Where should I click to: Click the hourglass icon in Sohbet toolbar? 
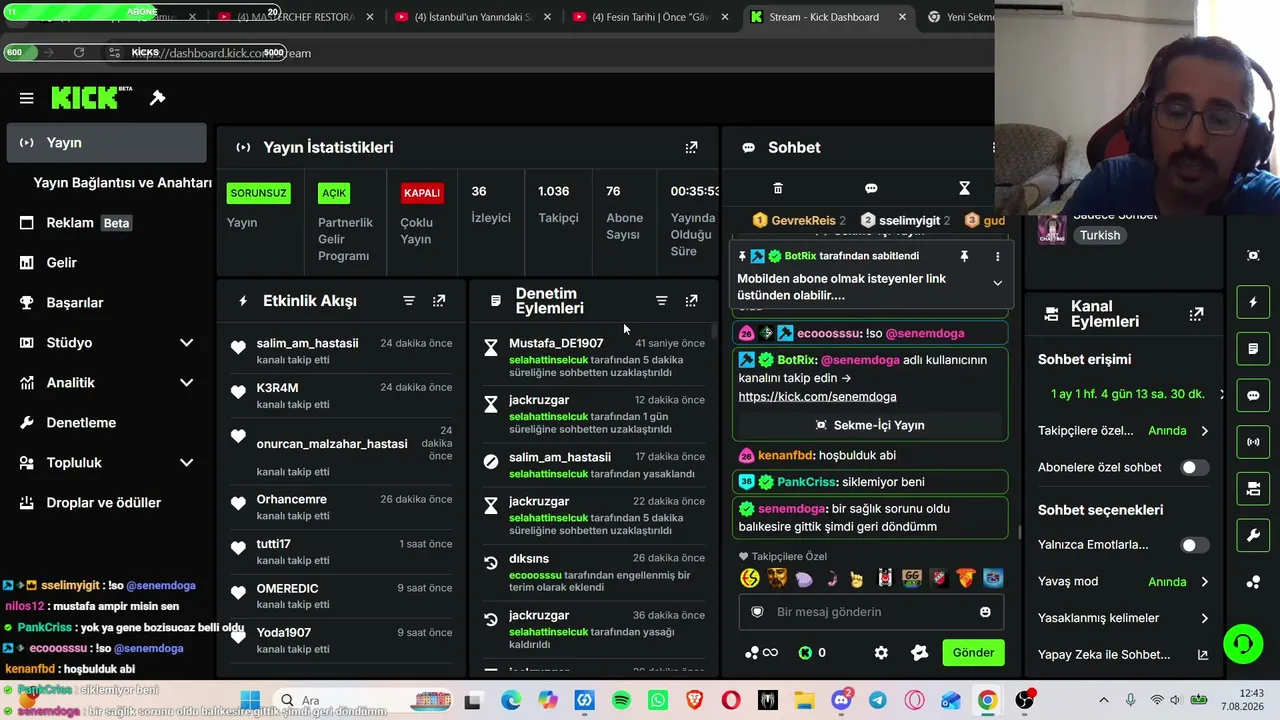964,188
